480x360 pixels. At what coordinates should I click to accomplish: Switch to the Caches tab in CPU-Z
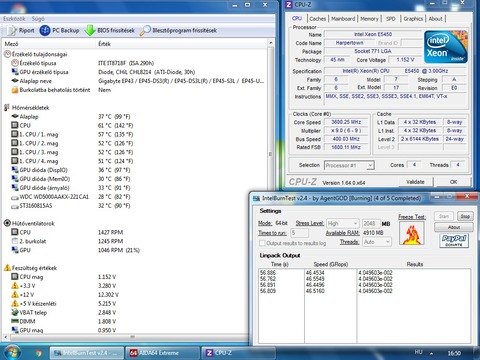tap(317, 19)
